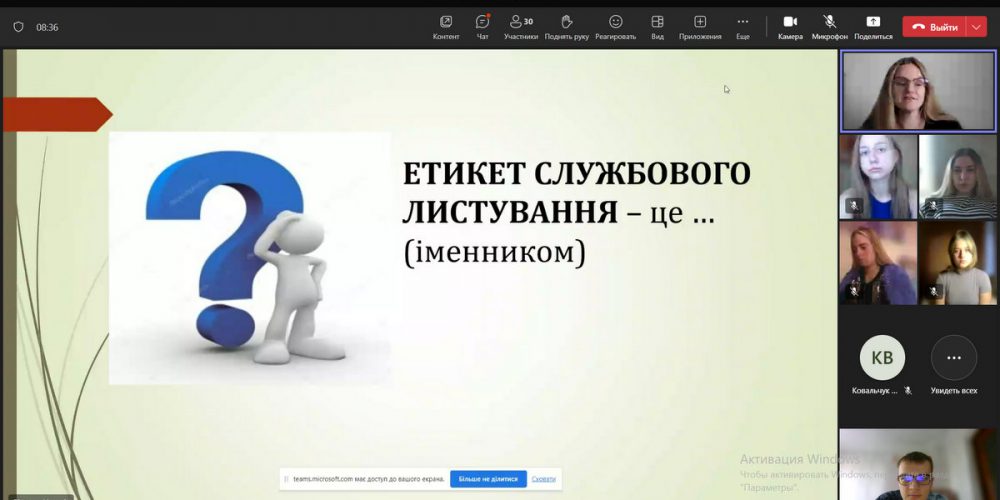
Task: Show the Участники list
Action: 520,27
